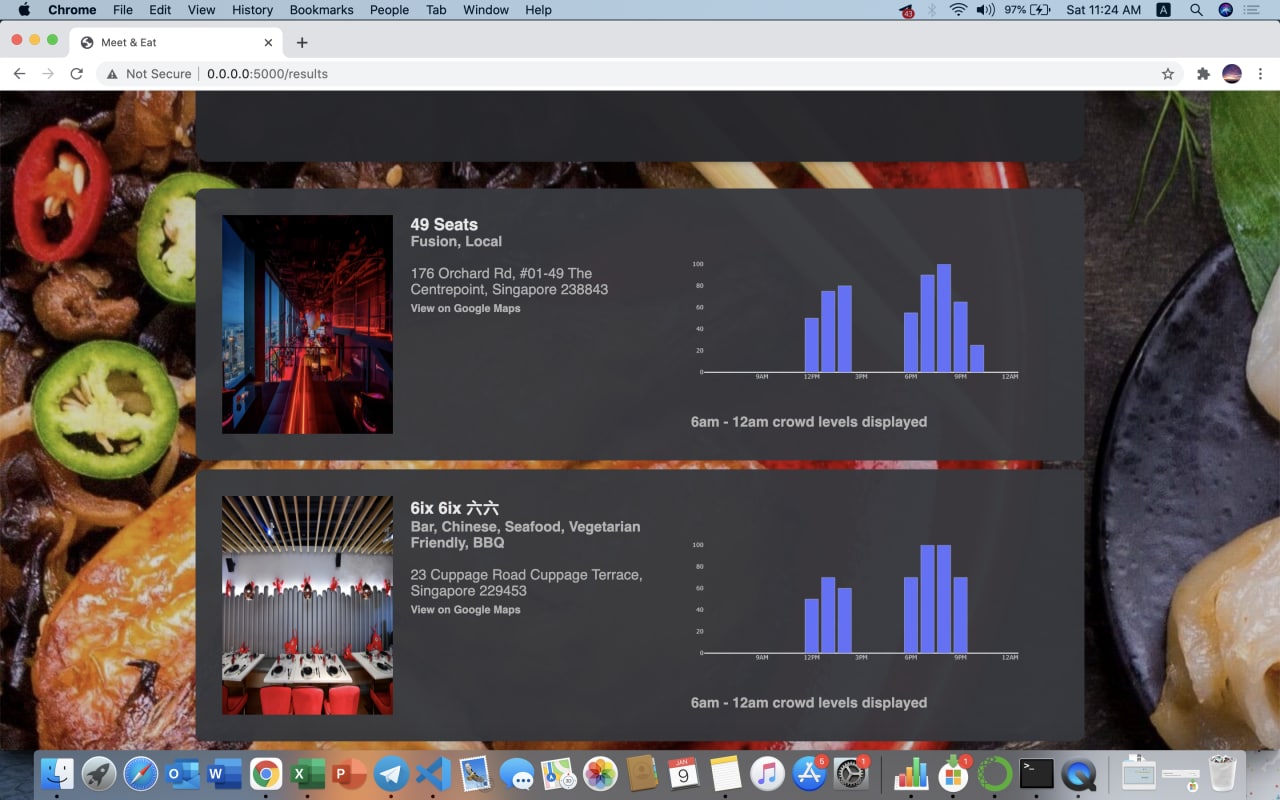Click the tallest bar in 49 Seats chart
This screenshot has width=1280, height=800.
tap(944, 318)
